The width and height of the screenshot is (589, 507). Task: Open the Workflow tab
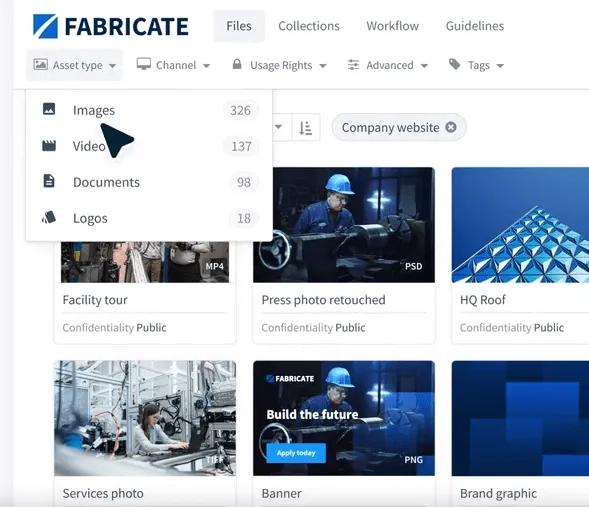click(393, 26)
